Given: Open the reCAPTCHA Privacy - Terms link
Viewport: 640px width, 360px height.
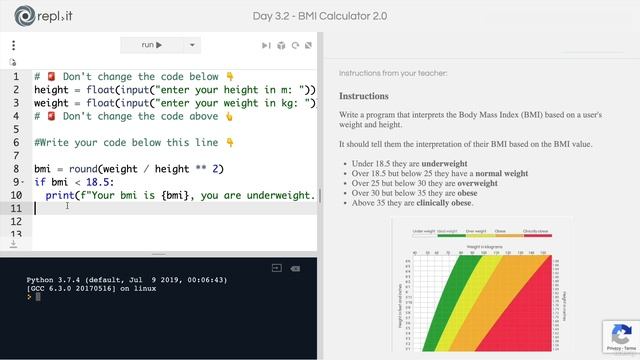Looking at the screenshot, I should click(621, 348).
